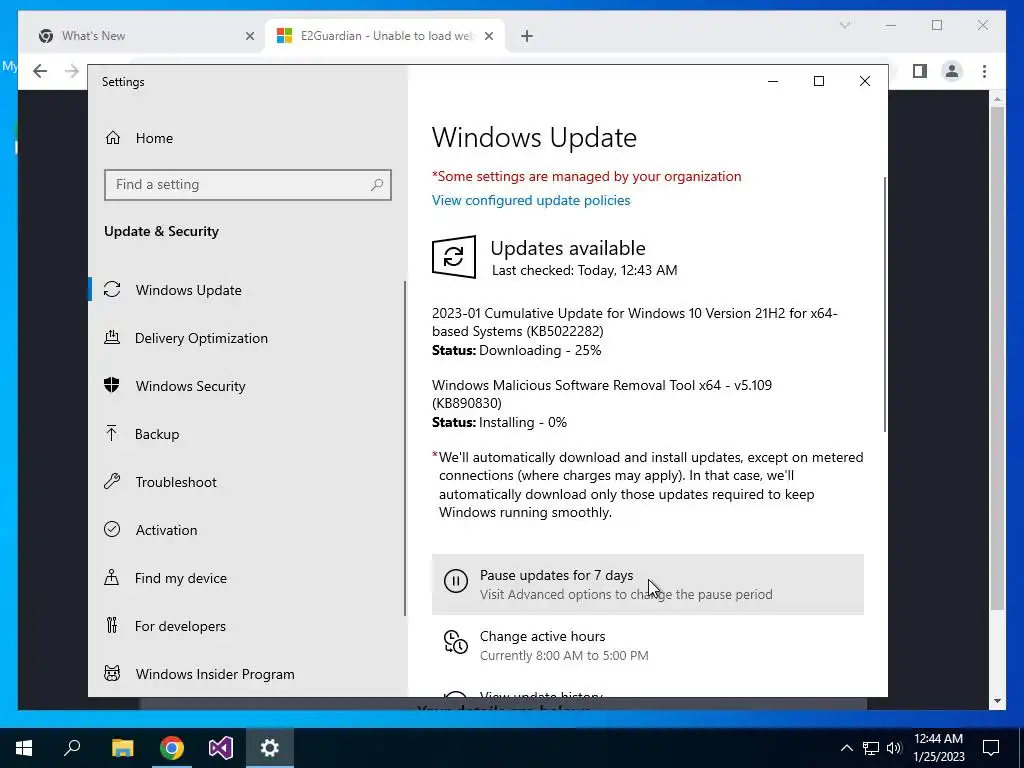Click the taskbar clock and date
Screen dimensions: 1024x768
click(938, 748)
